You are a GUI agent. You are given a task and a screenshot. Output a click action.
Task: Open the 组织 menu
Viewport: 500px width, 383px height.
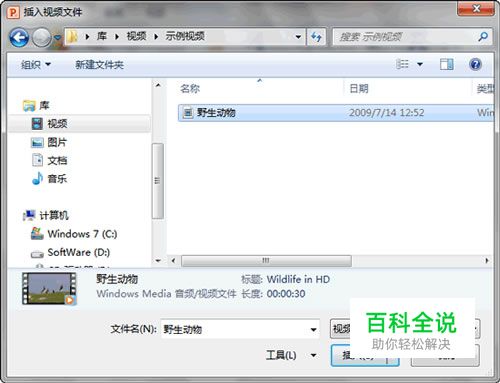coord(35,64)
